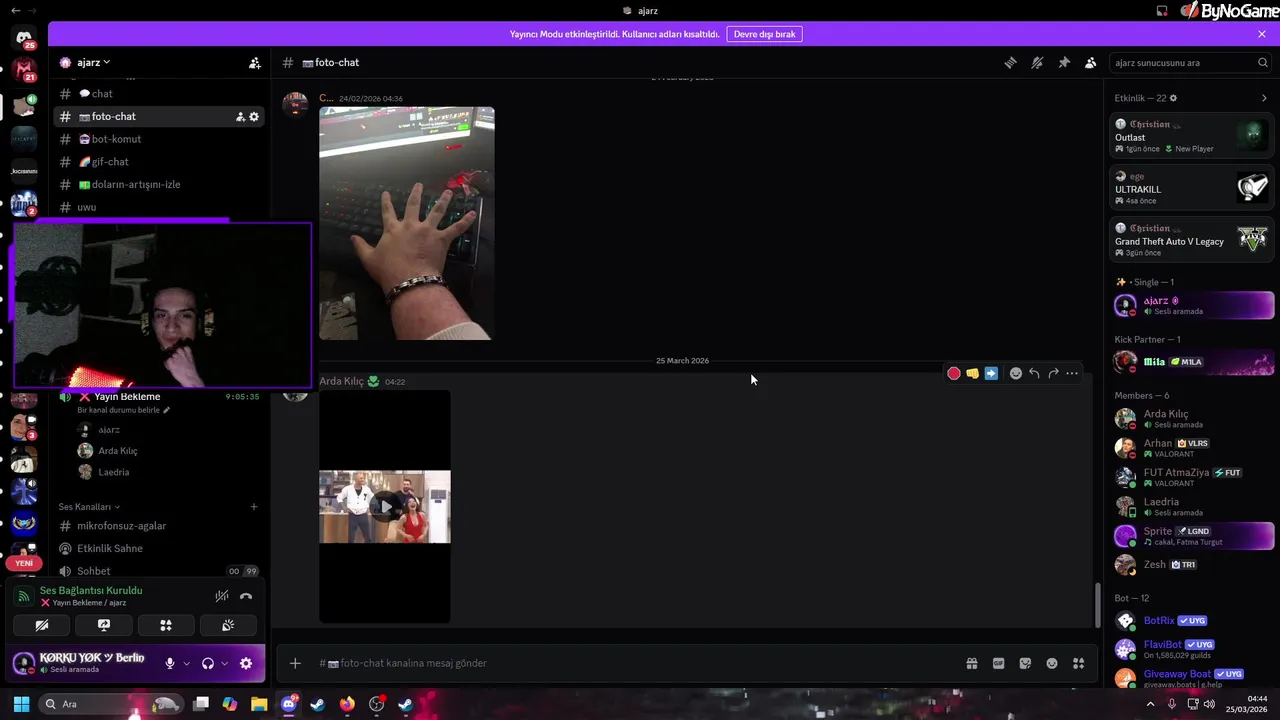The image size is (1280, 720).
Task: Open the Threads icon in channel header
Action: (x=1010, y=62)
